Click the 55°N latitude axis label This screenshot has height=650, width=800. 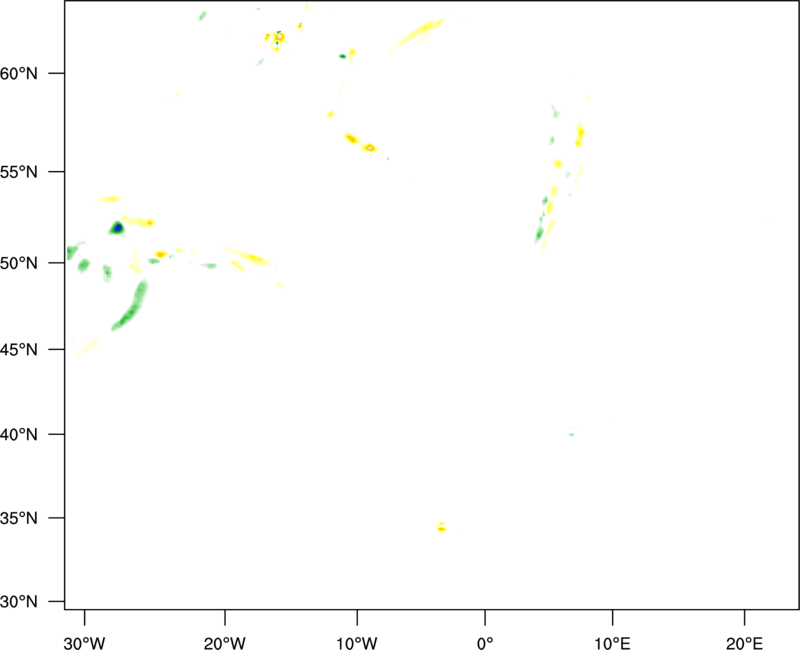[19, 172]
